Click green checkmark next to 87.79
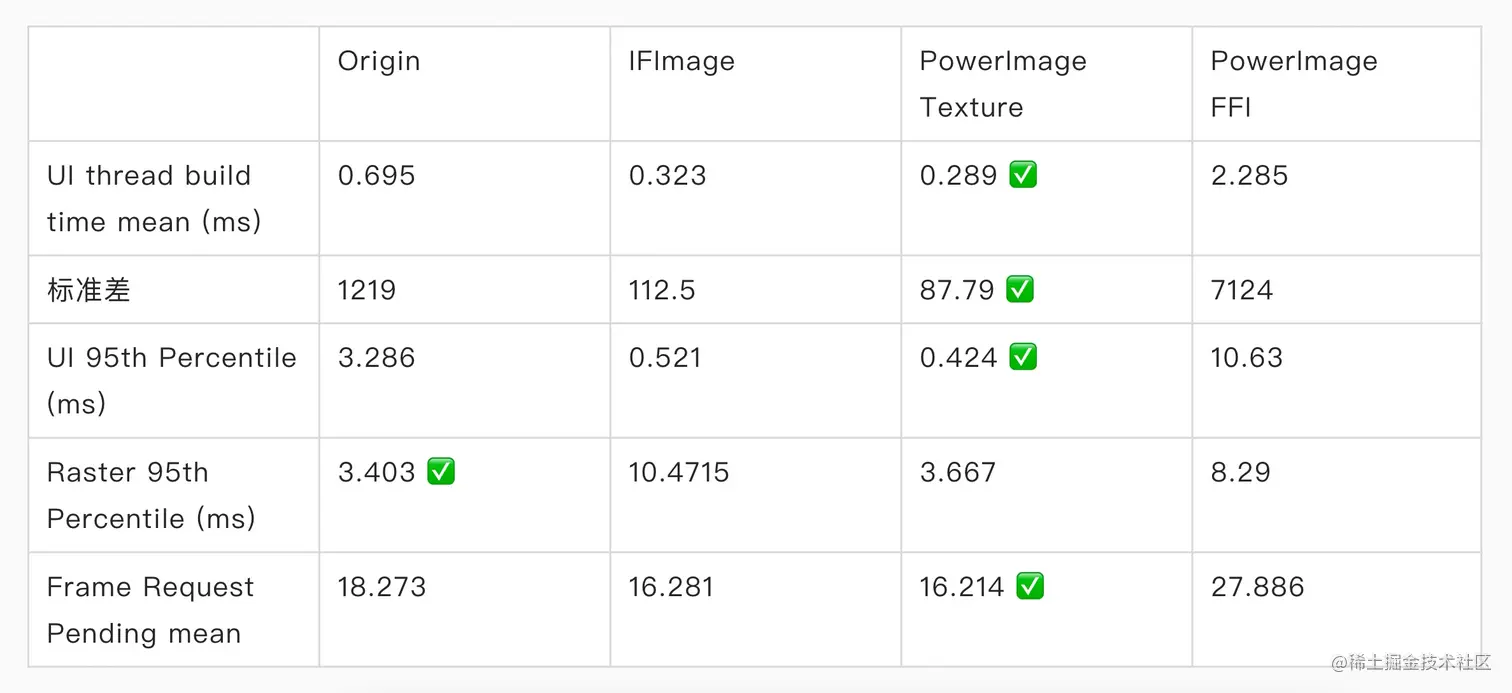 pos(1019,290)
